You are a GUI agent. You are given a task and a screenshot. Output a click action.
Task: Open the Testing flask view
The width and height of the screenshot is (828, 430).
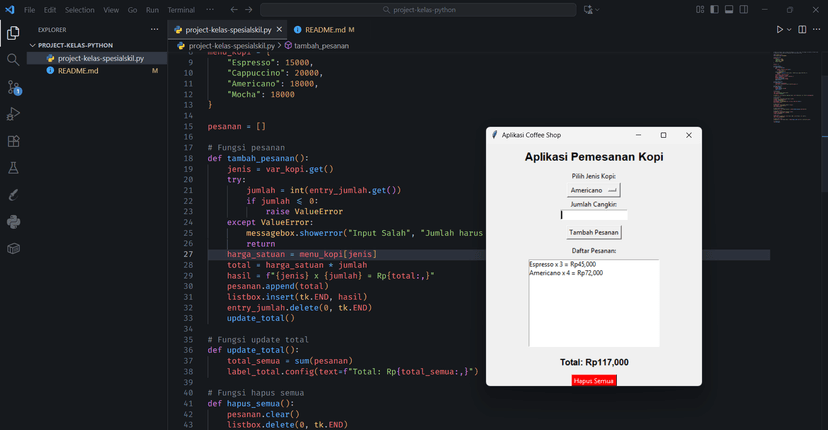pos(13,168)
